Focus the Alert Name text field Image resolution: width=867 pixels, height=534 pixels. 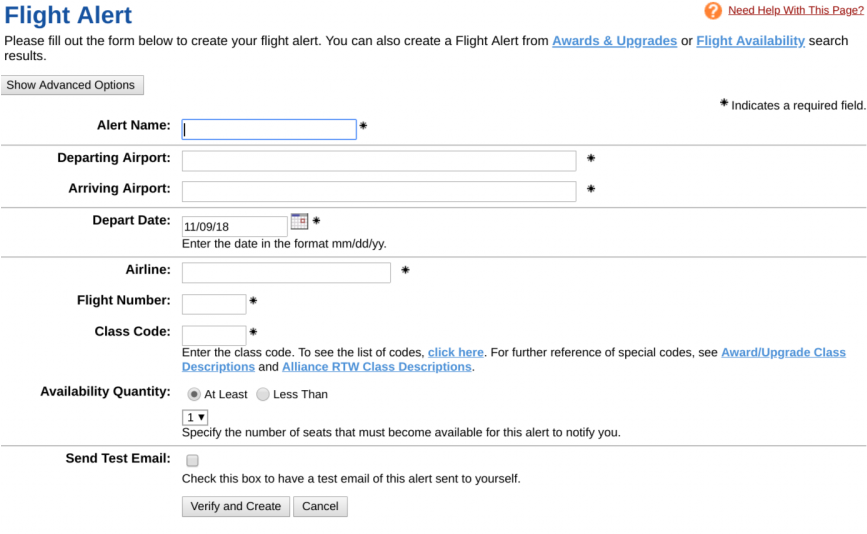point(269,129)
